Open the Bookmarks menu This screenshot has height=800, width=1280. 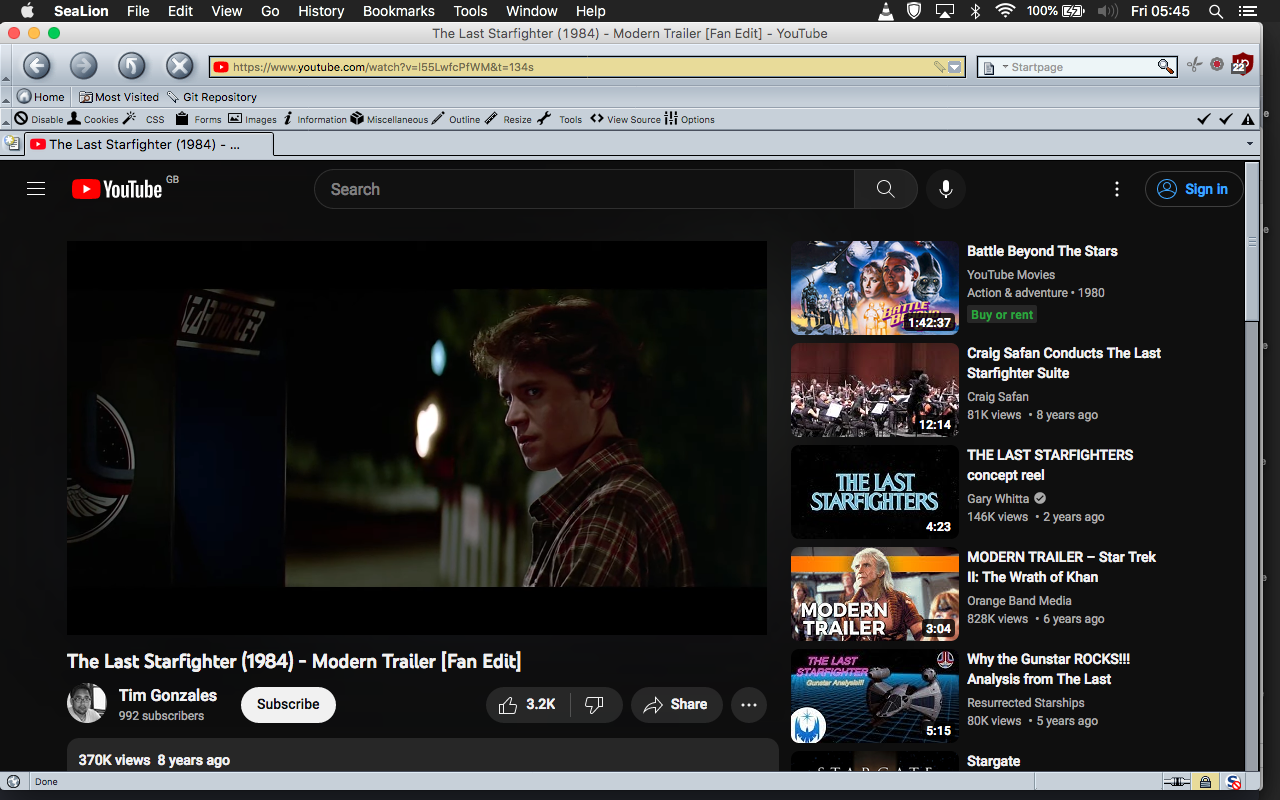(399, 11)
